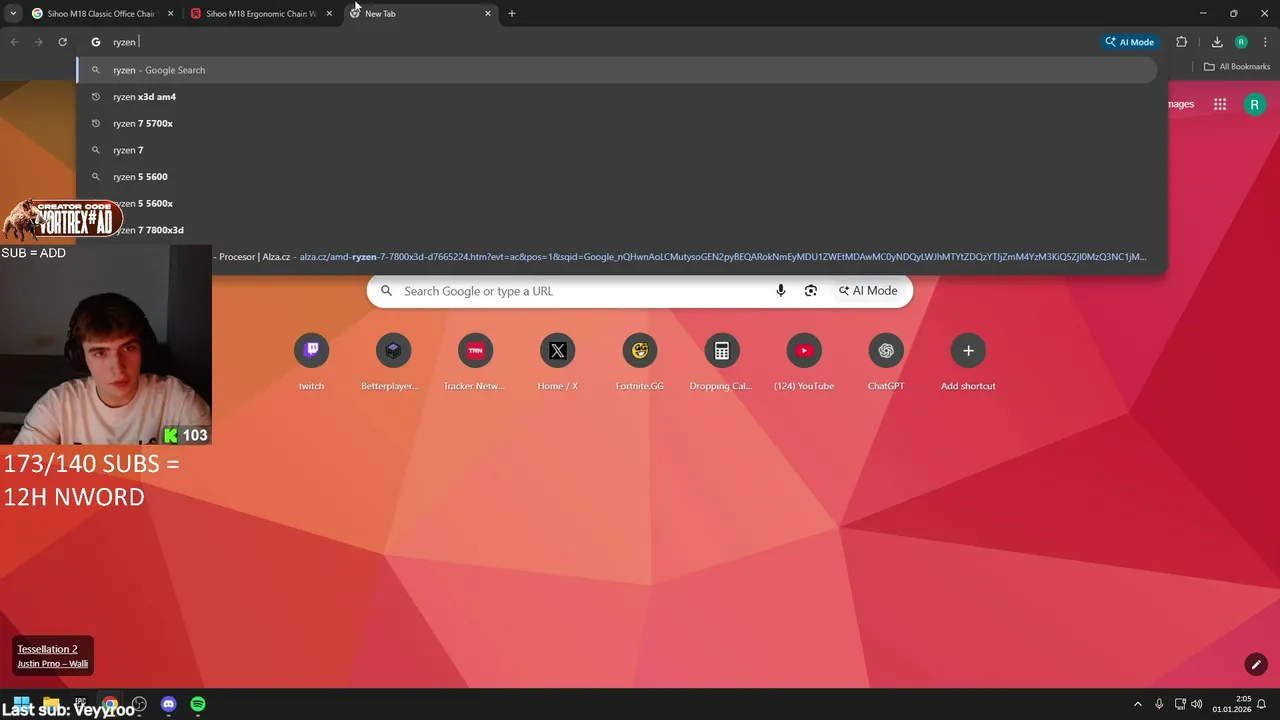Open the tab search dropdown arrow

pos(13,13)
